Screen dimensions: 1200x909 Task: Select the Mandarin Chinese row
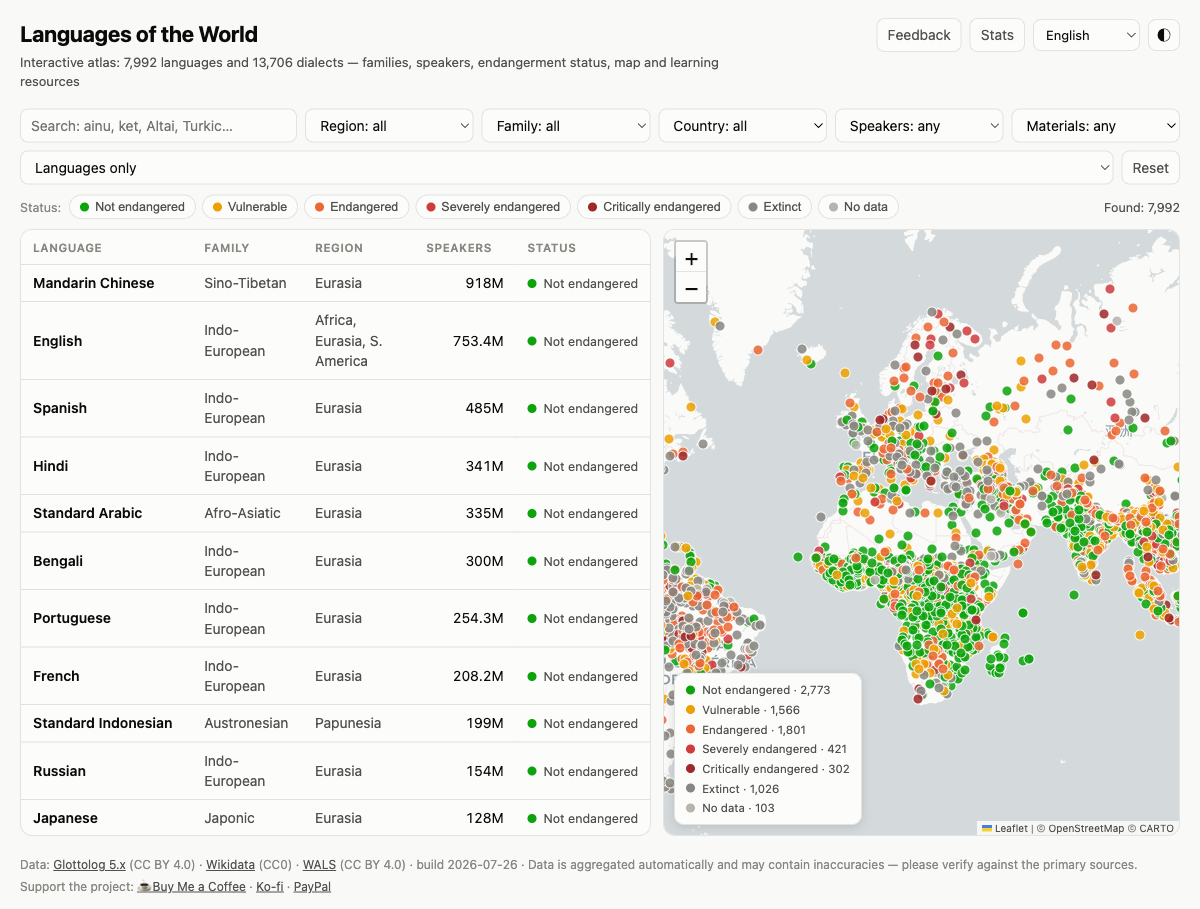pos(335,283)
